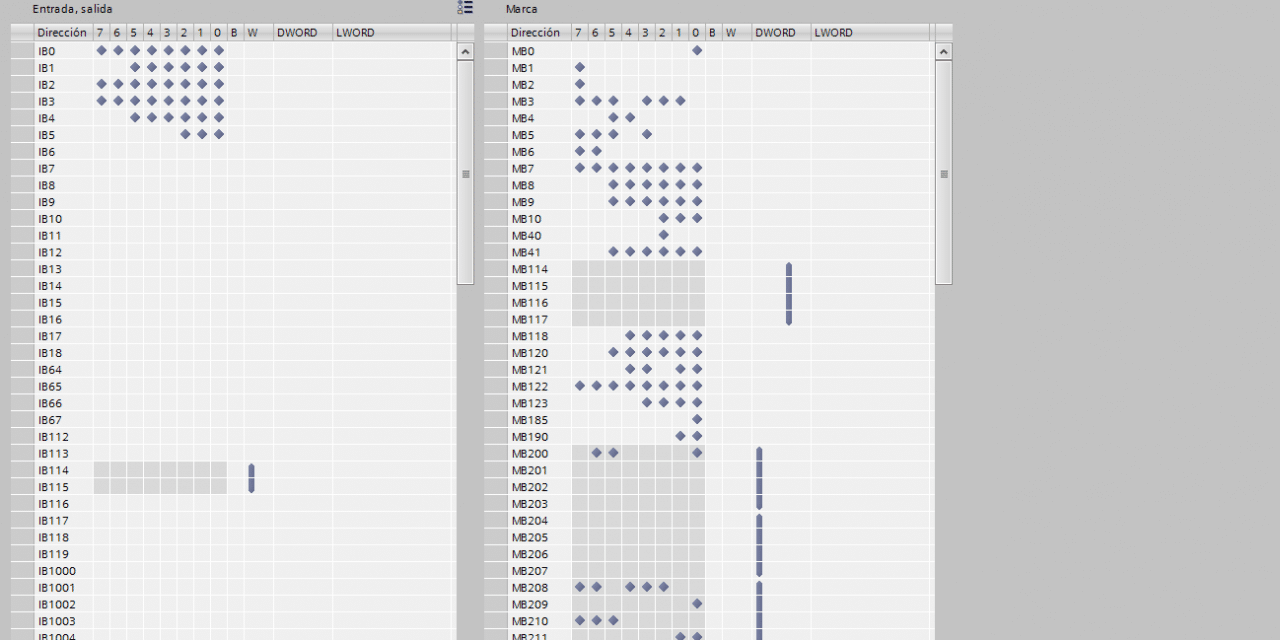Click the word bar marker in the IB114 row
The height and width of the screenshot is (640, 1280).
click(252, 471)
